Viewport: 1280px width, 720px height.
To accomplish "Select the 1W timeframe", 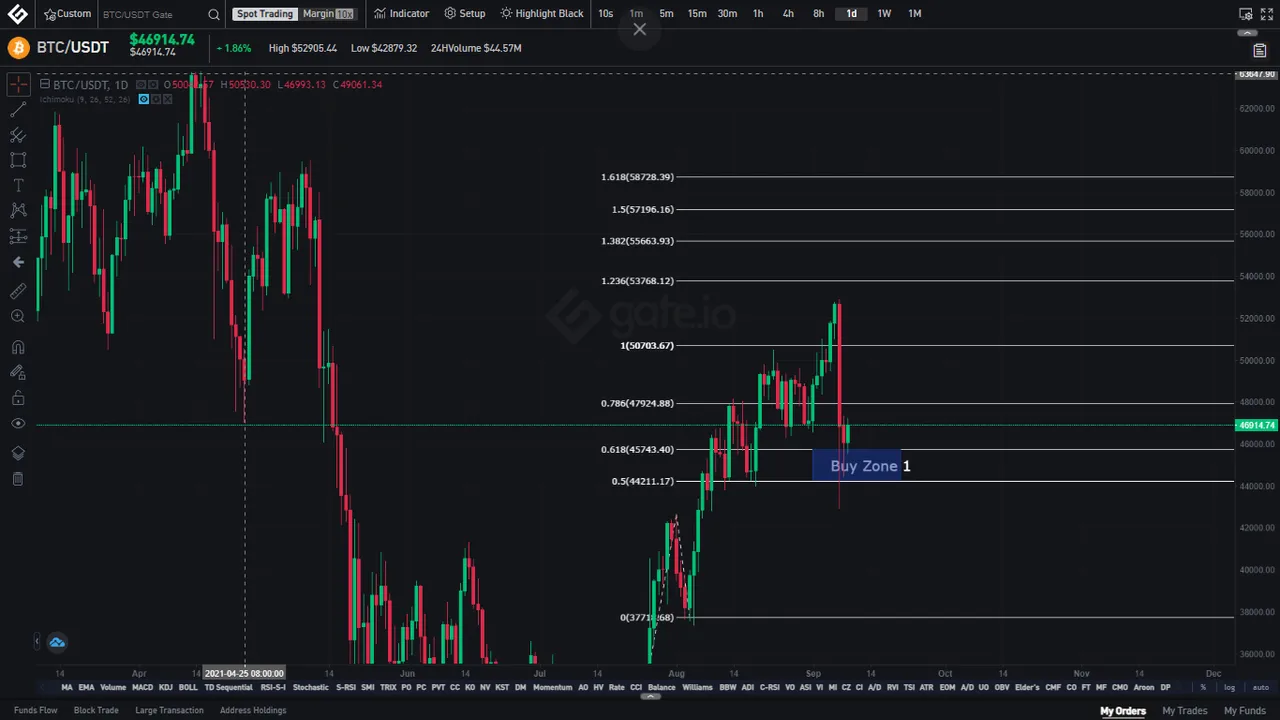I will (x=884, y=14).
